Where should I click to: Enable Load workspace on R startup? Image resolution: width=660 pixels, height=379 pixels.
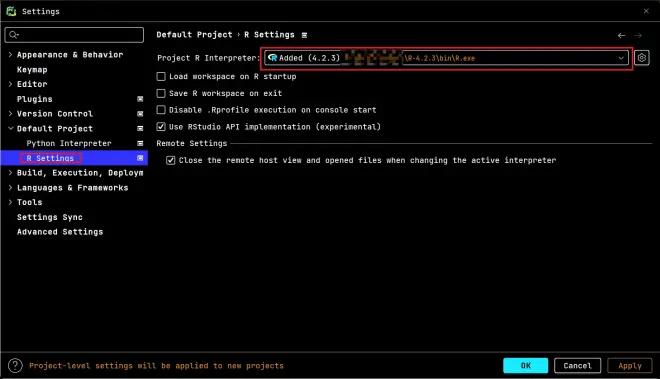click(161, 77)
